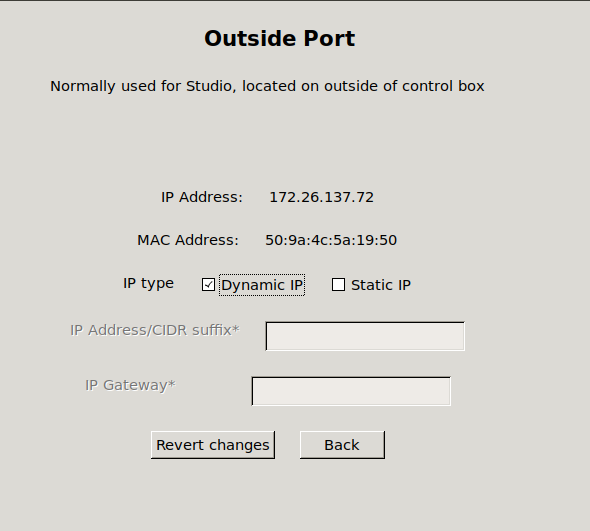This screenshot has height=531, width=590.
Task: Go Back from Outside Port page
Action: pyautogui.click(x=342, y=445)
